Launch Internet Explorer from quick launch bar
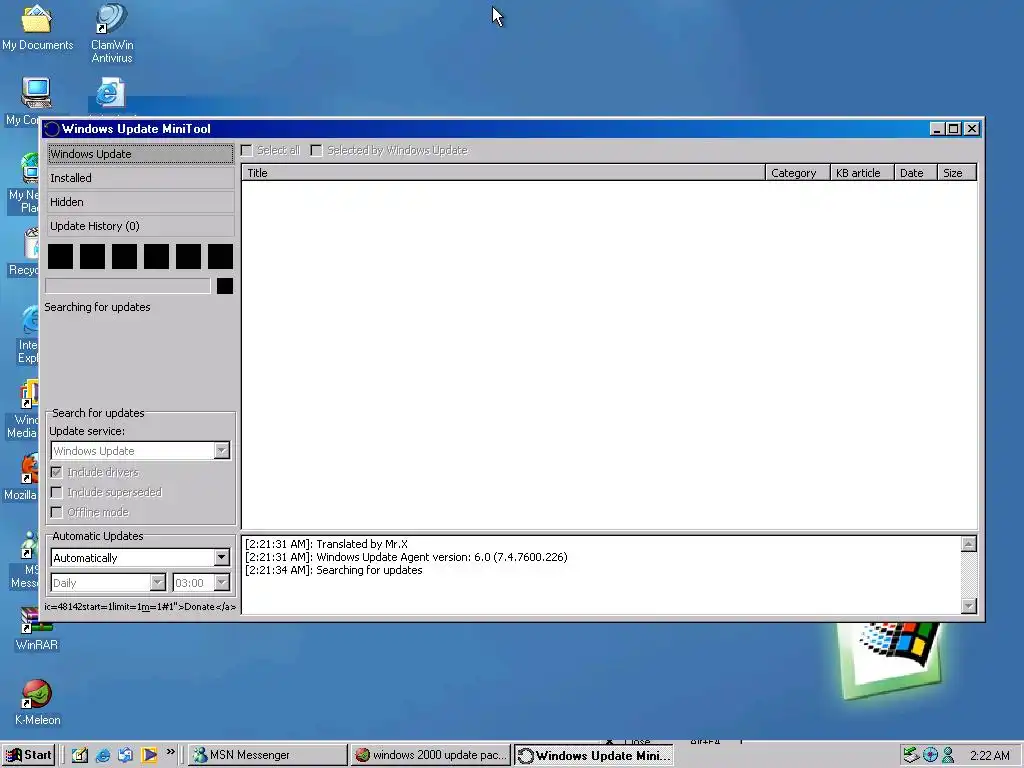Screen dimensions: 1024x768 click(x=103, y=755)
